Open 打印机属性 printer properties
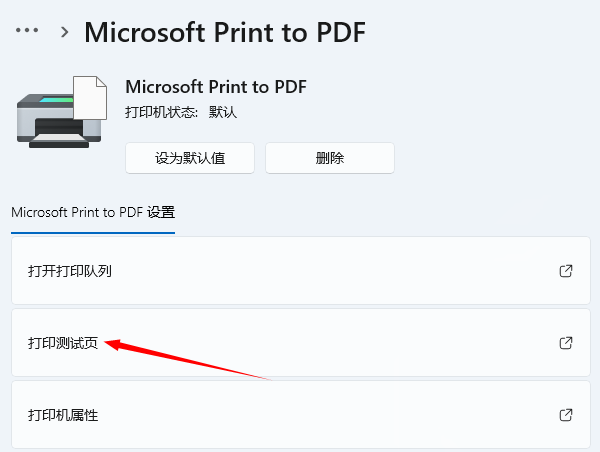This screenshot has height=452, width=600. click(301, 414)
